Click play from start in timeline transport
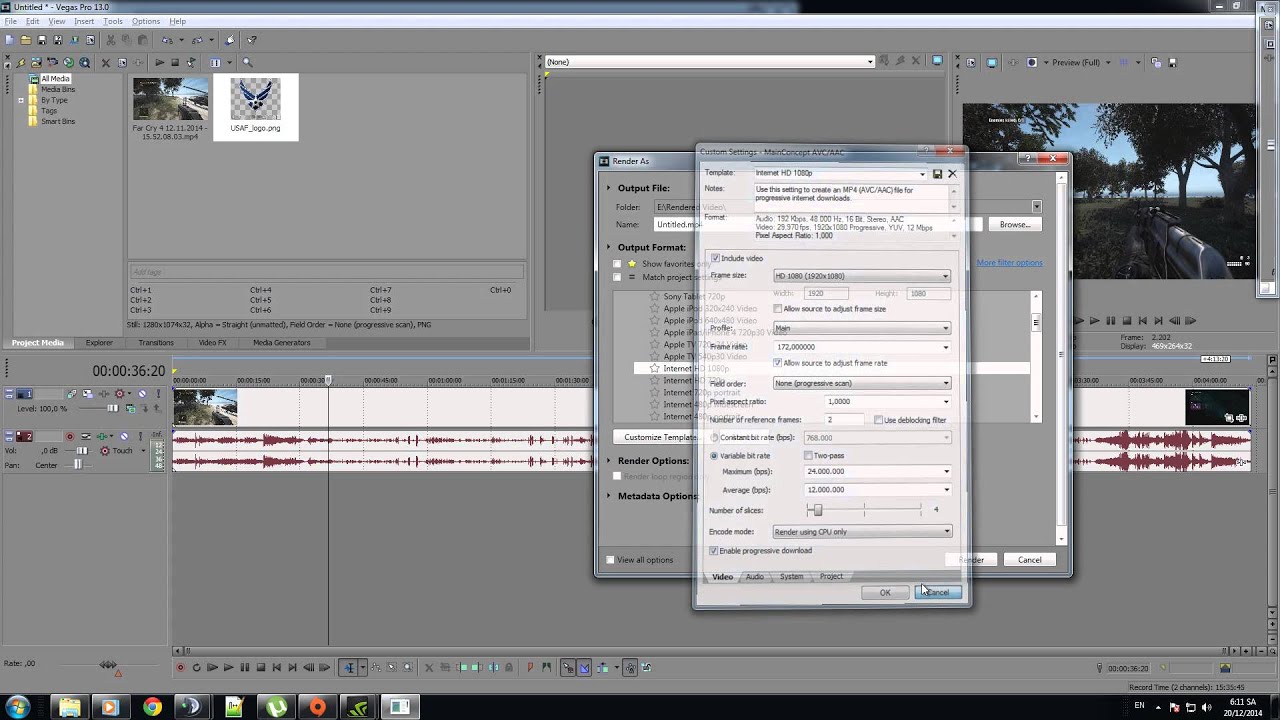 pyautogui.click(x=212, y=668)
